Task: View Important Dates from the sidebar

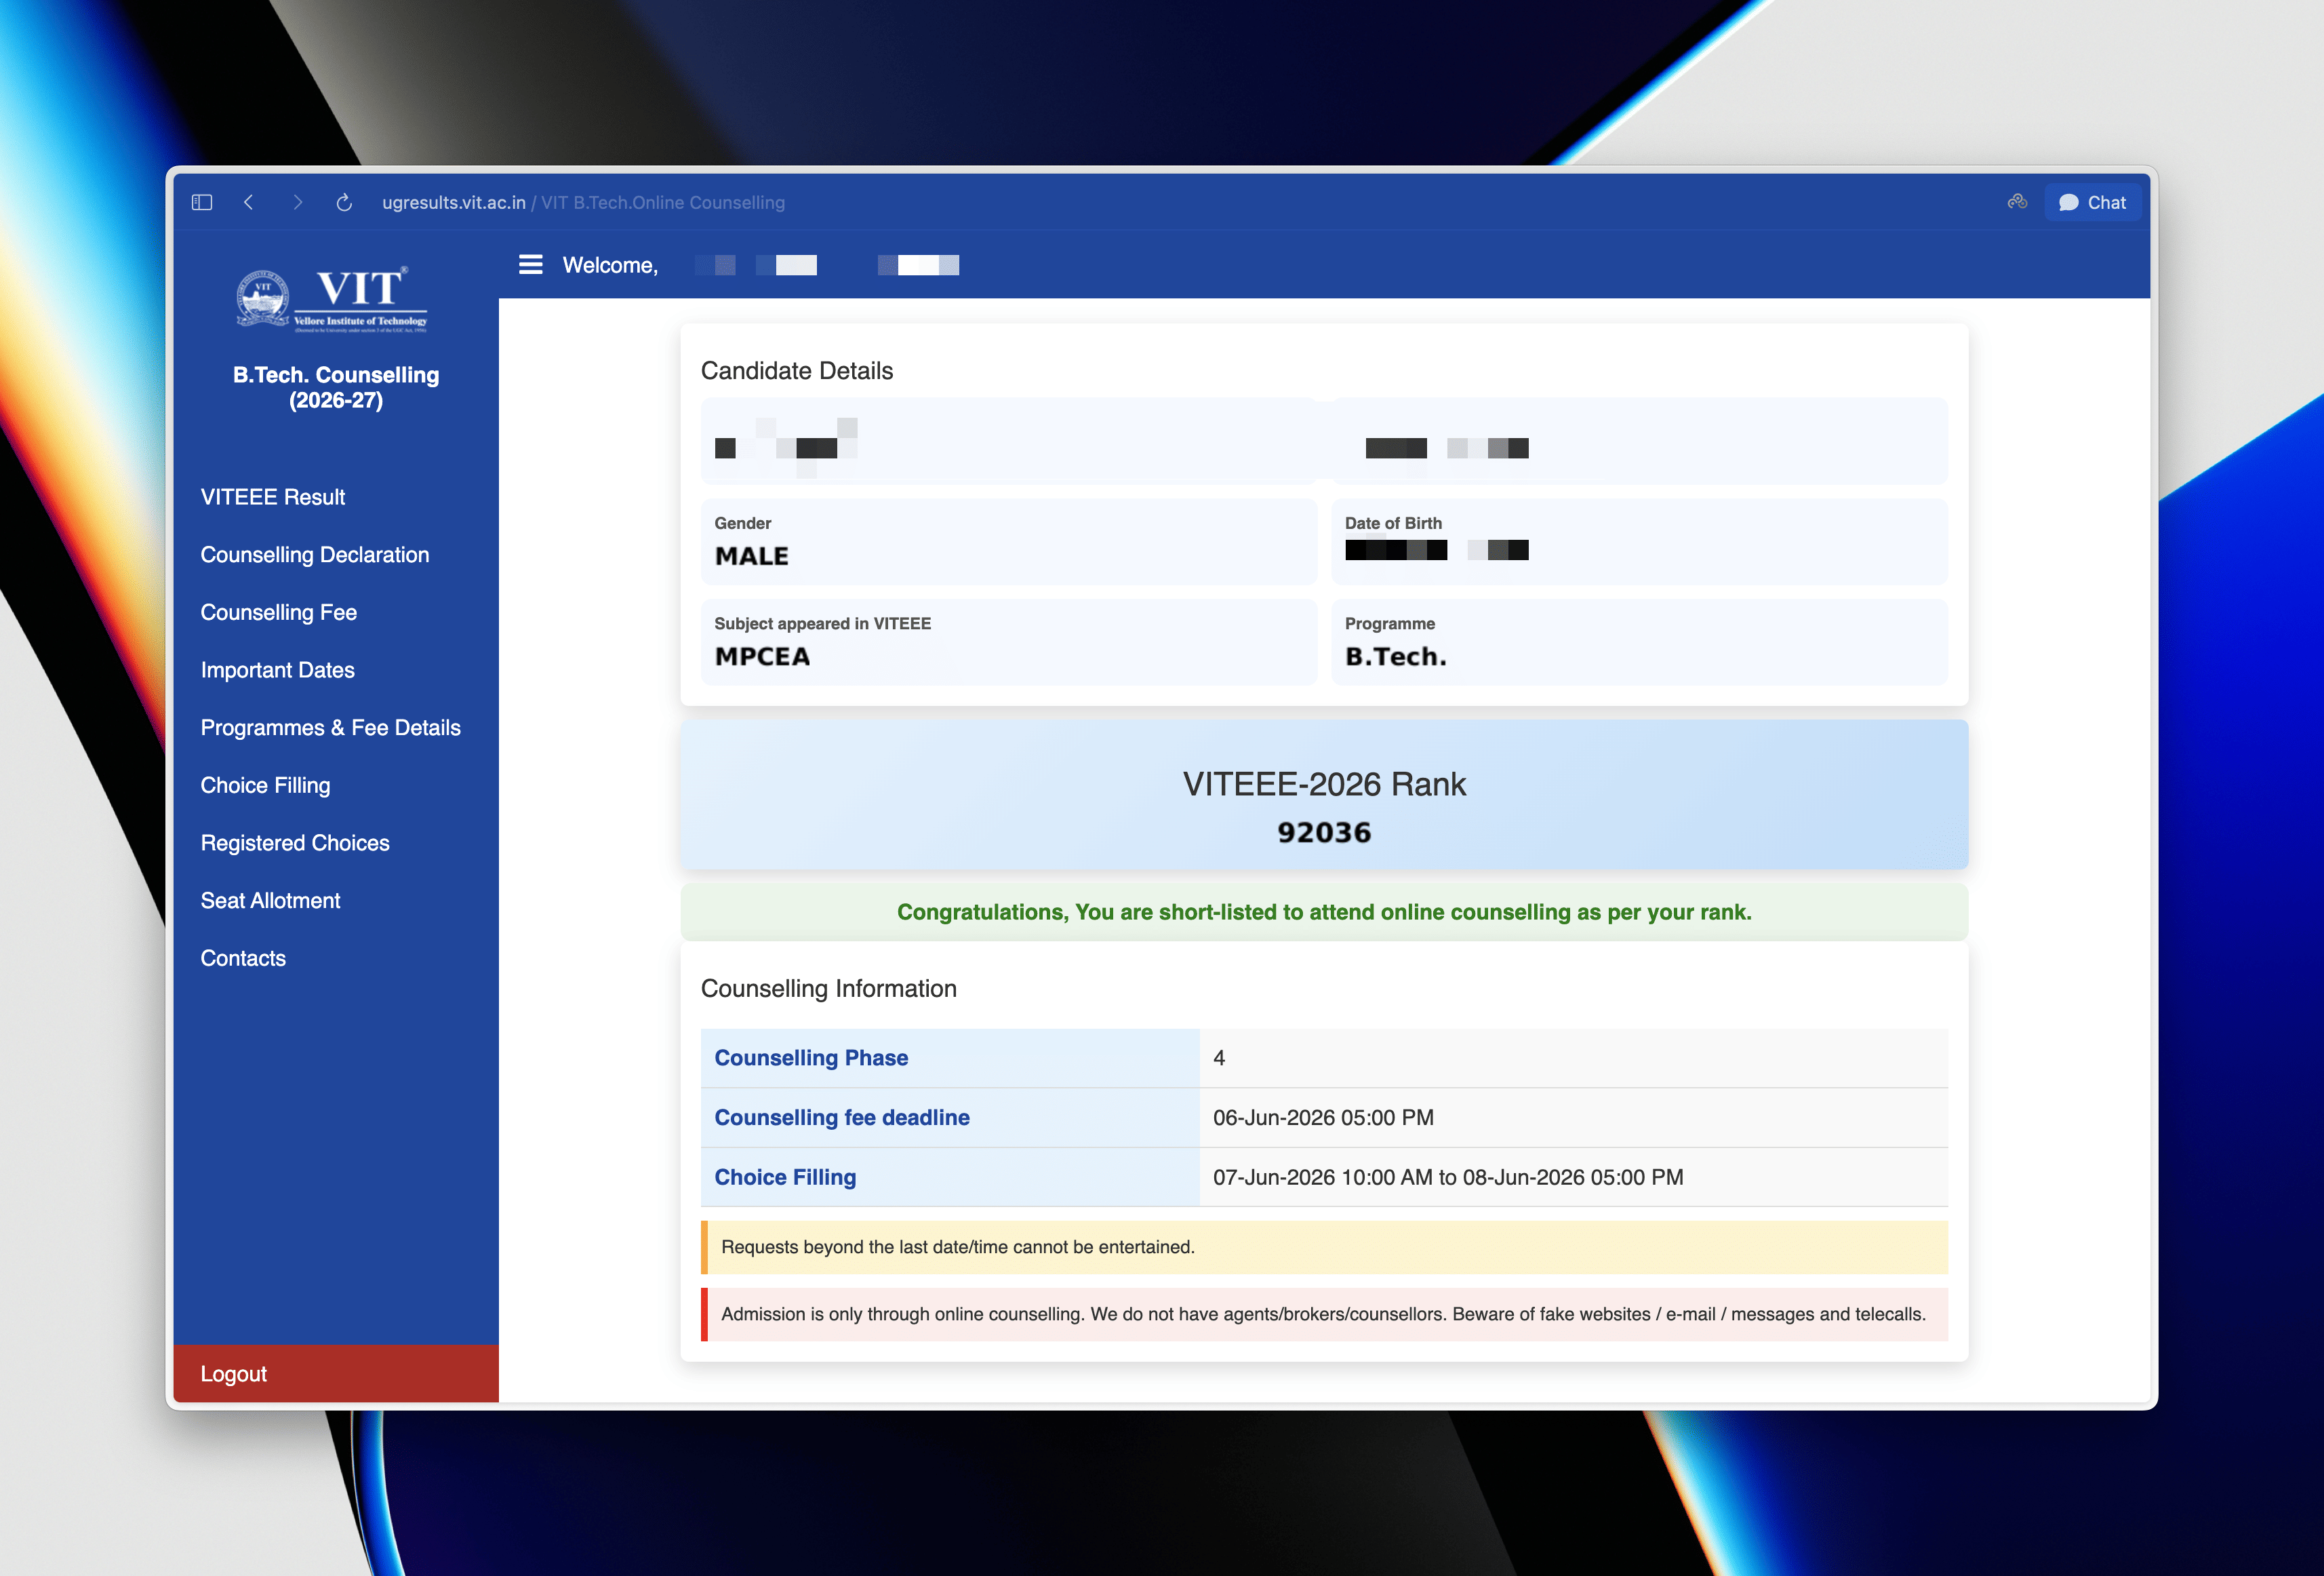Action: coord(278,670)
